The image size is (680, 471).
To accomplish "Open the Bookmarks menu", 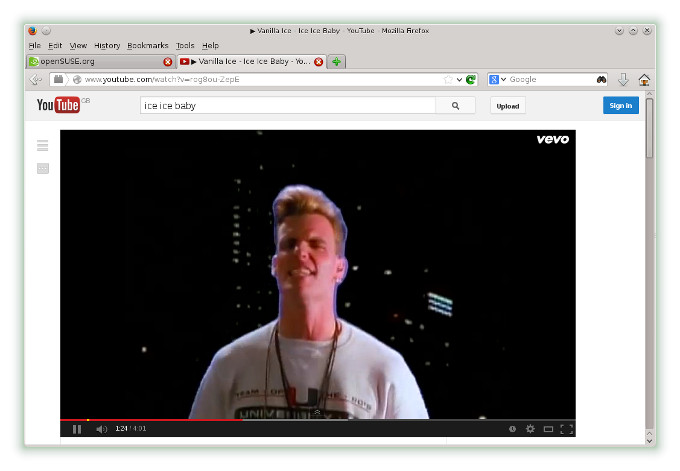I will (147, 46).
